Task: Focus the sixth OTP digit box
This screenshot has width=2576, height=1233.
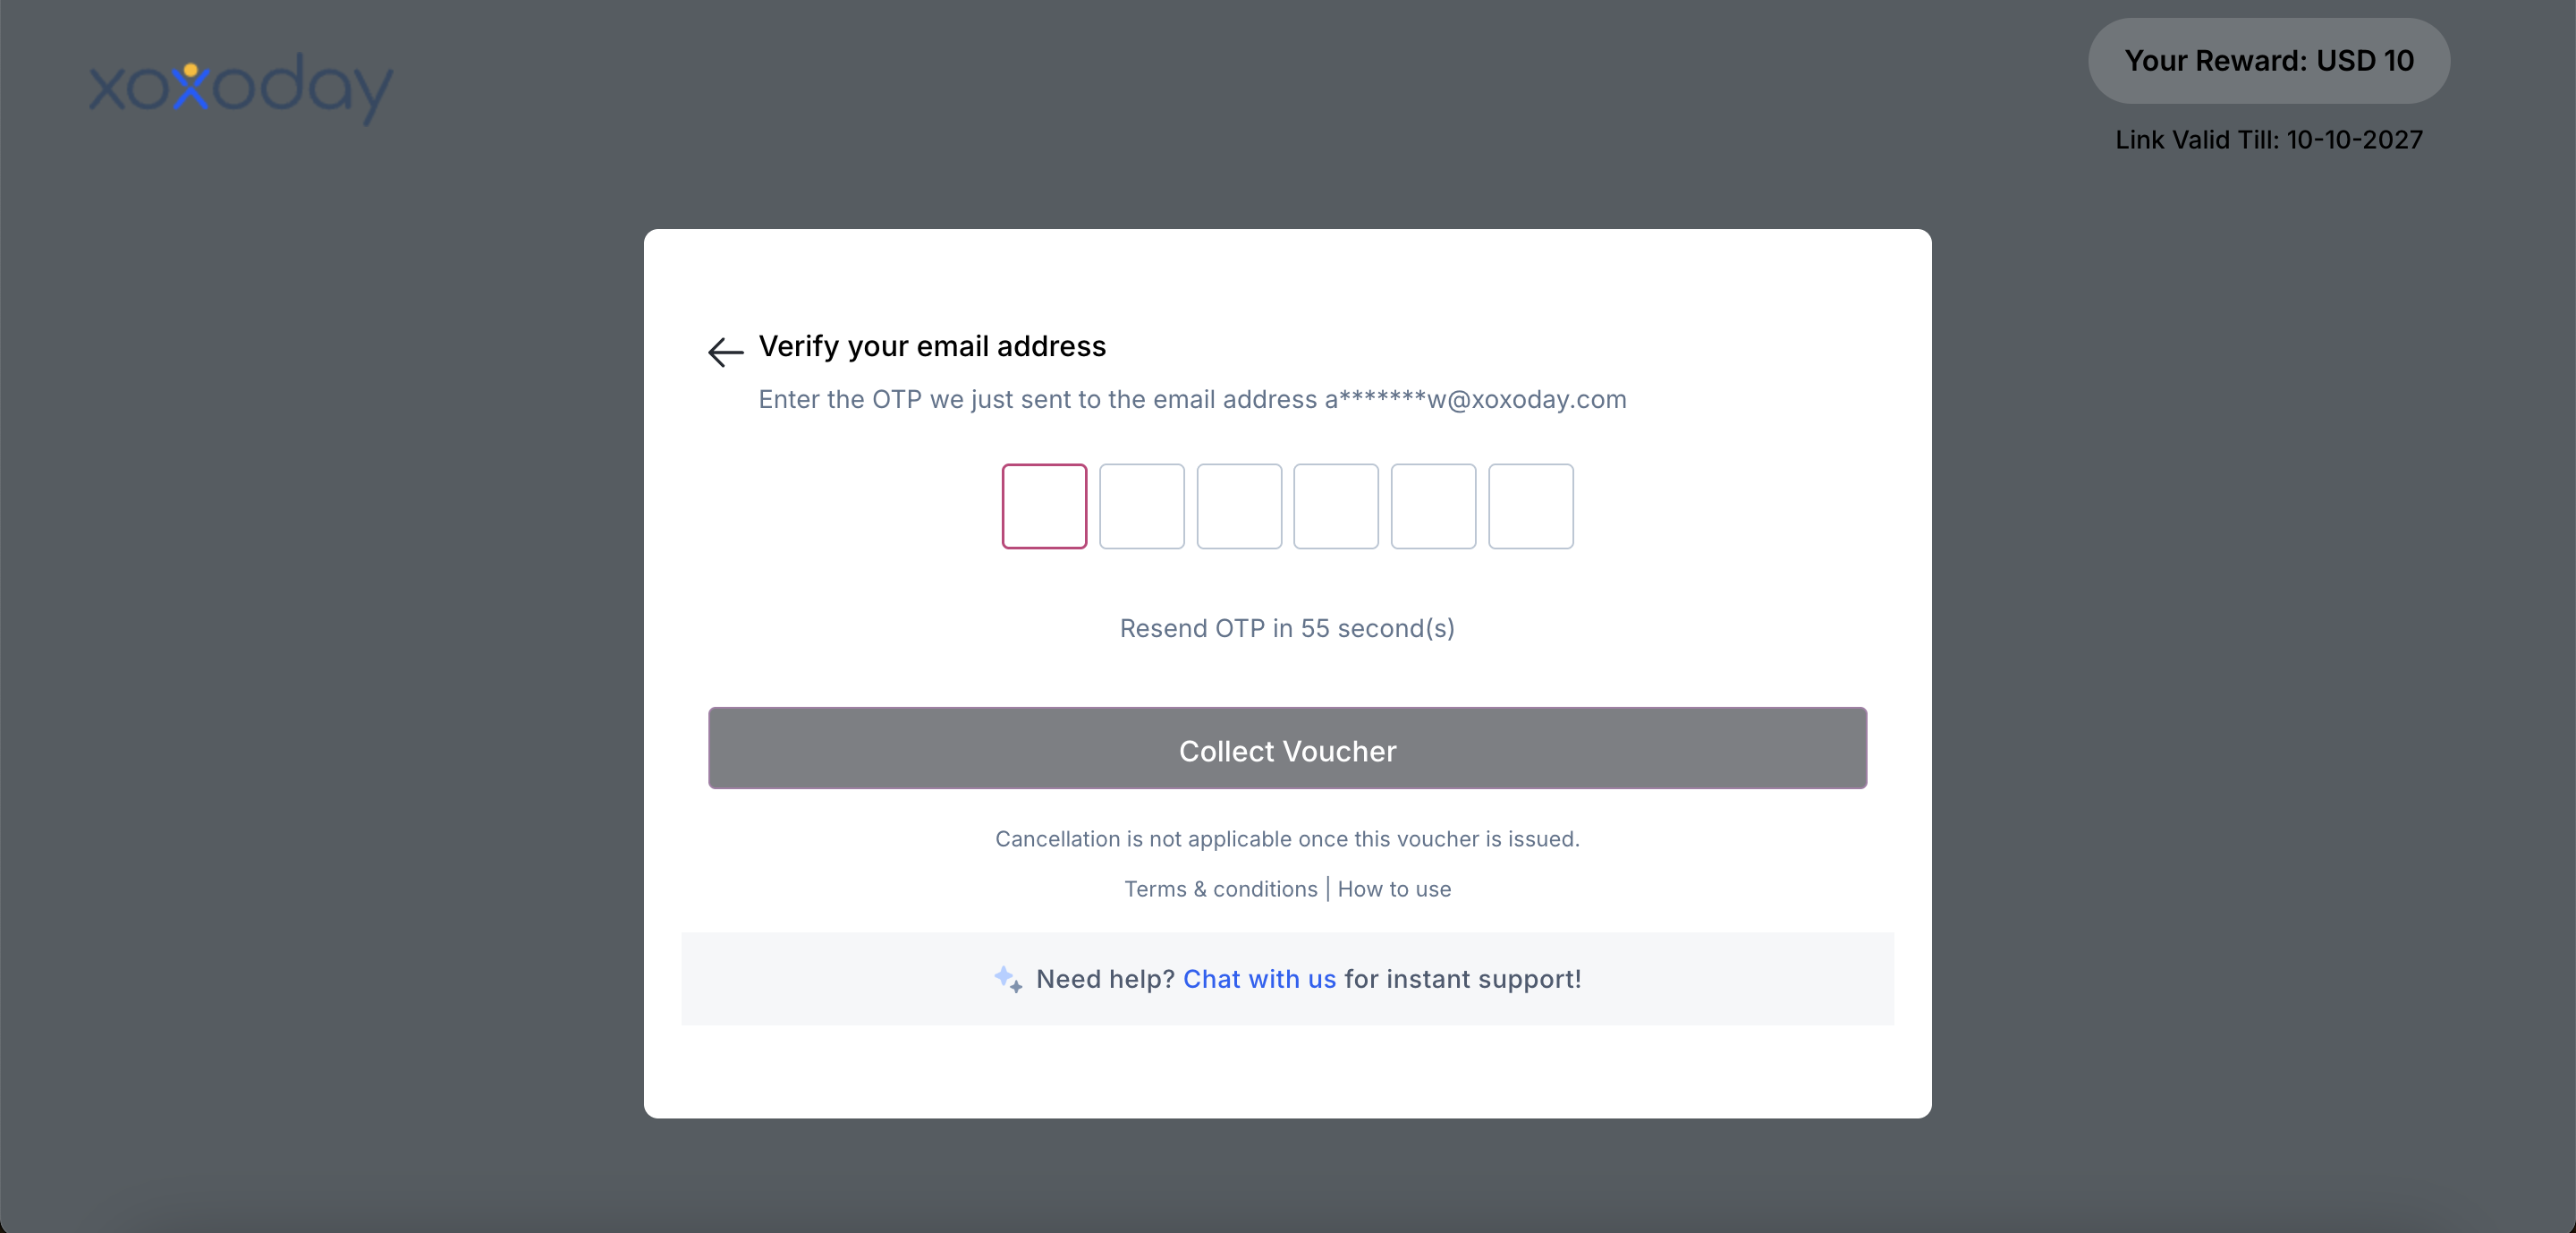Action: tap(1531, 506)
